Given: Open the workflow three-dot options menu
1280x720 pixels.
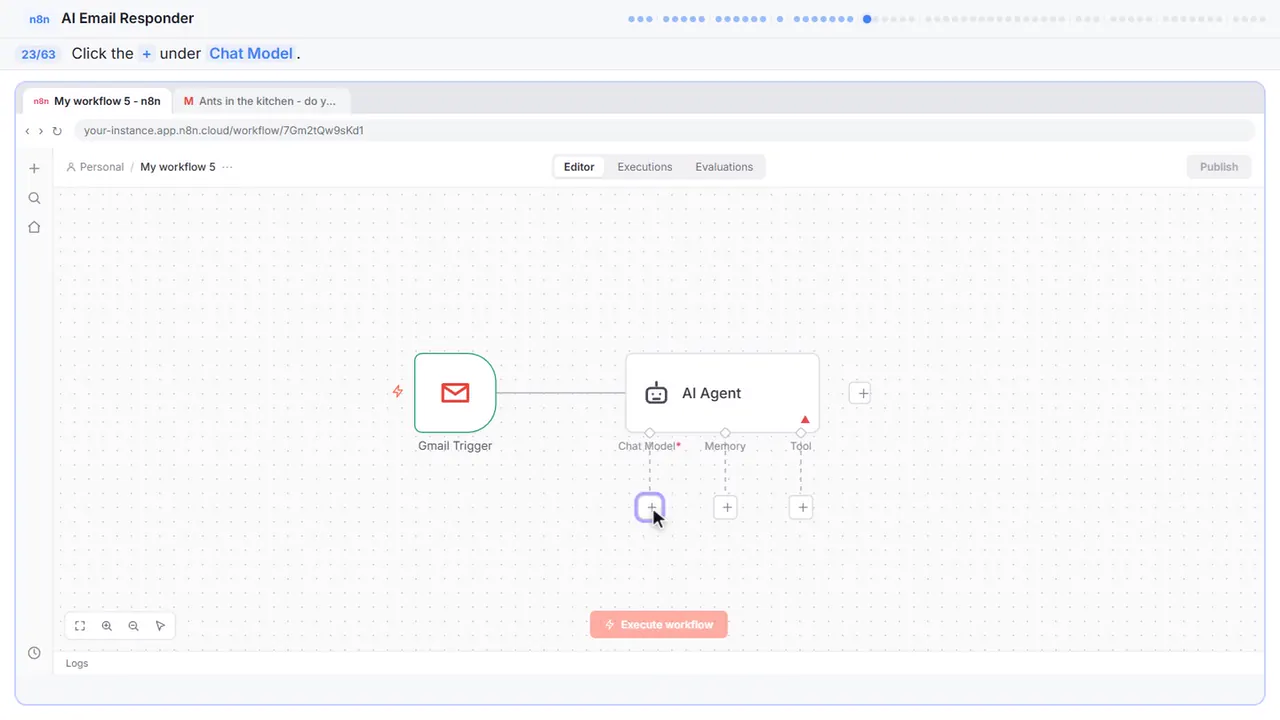Looking at the screenshot, I should pos(227,167).
